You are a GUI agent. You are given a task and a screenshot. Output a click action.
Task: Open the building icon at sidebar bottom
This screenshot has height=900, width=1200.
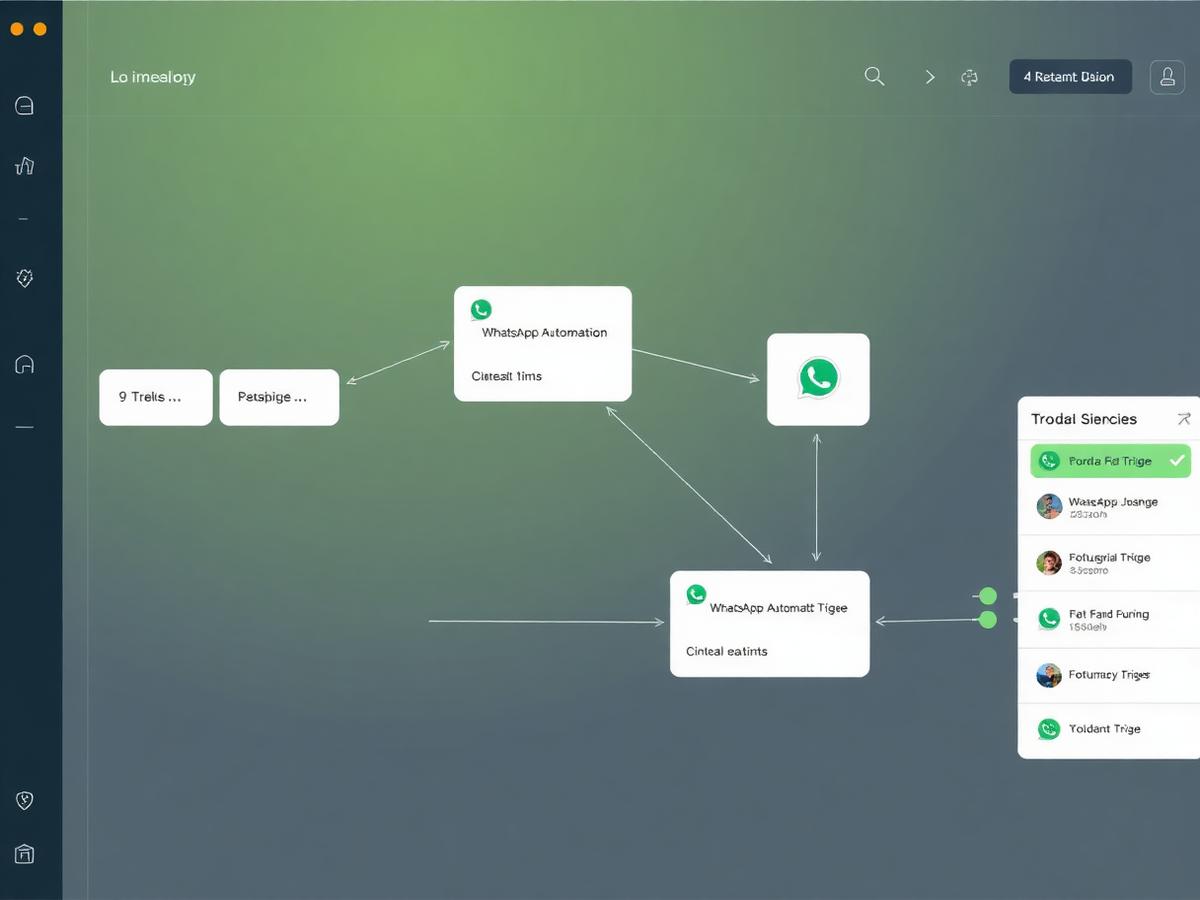pyautogui.click(x=25, y=853)
